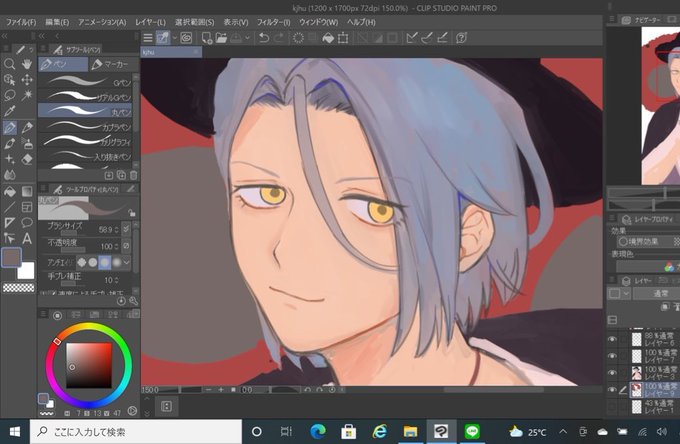The image size is (680, 444).
Task: Select the Pencil tool
Action: pyautogui.click(x=27, y=127)
